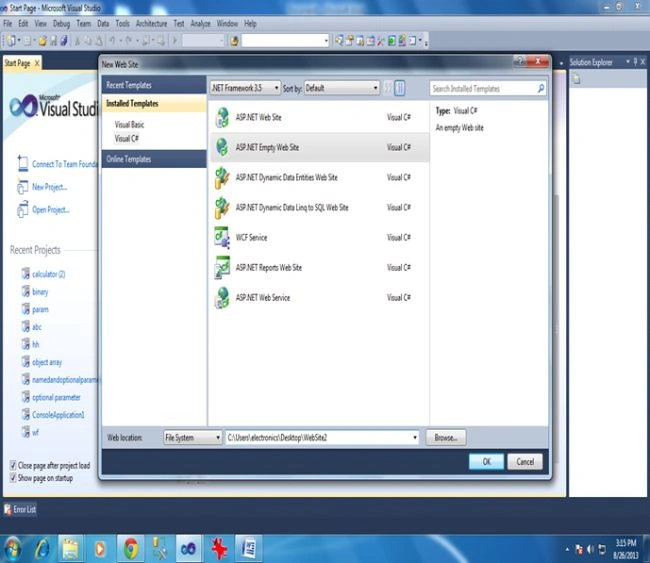Open the File menu
Screen dimensions: 650x563
coord(8,24)
